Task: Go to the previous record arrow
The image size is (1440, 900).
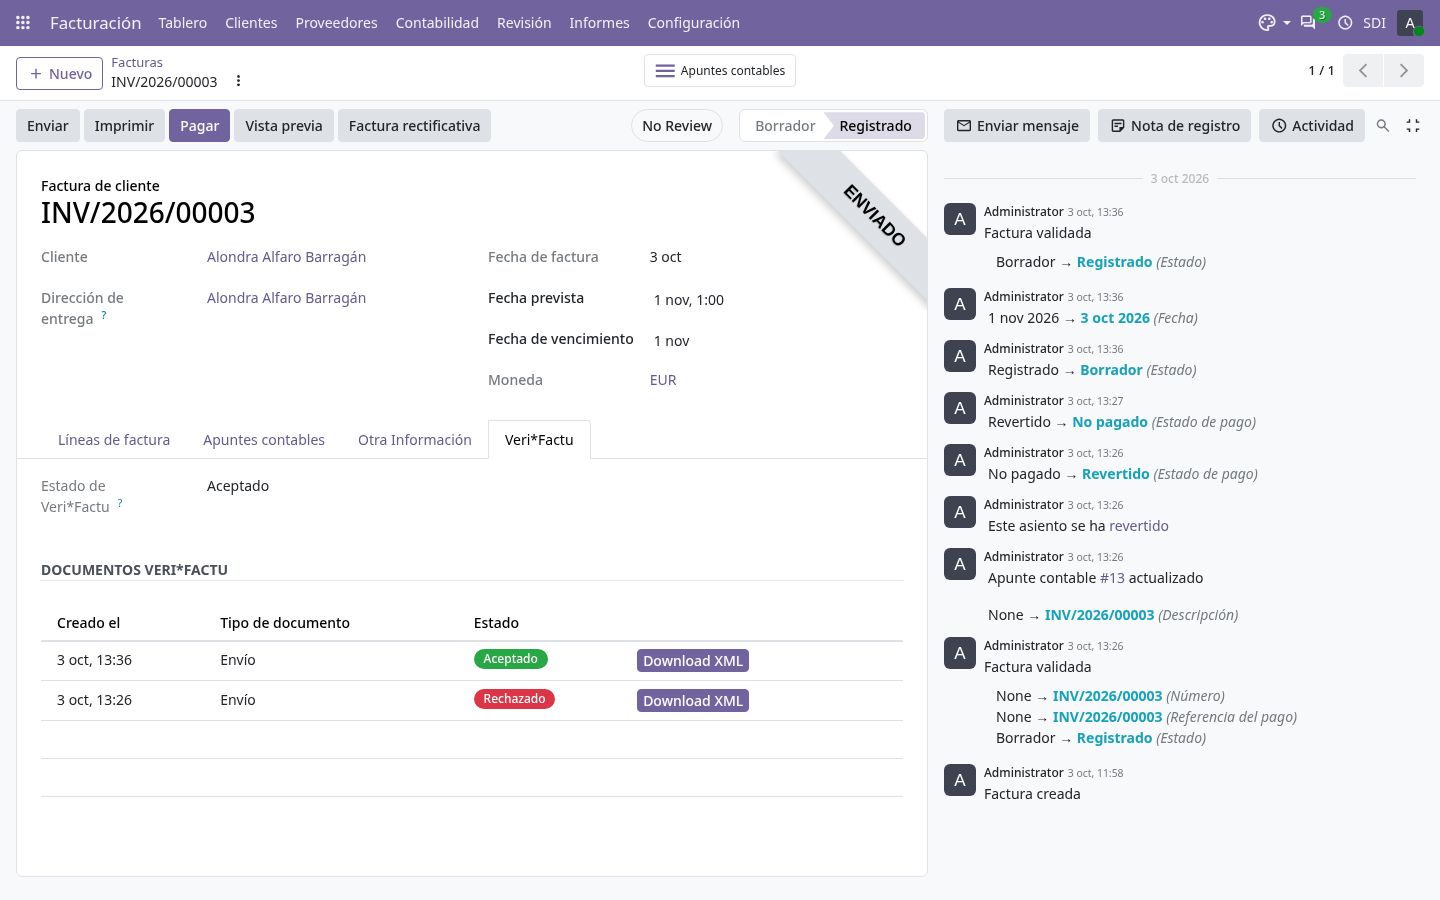Action: (x=1363, y=71)
